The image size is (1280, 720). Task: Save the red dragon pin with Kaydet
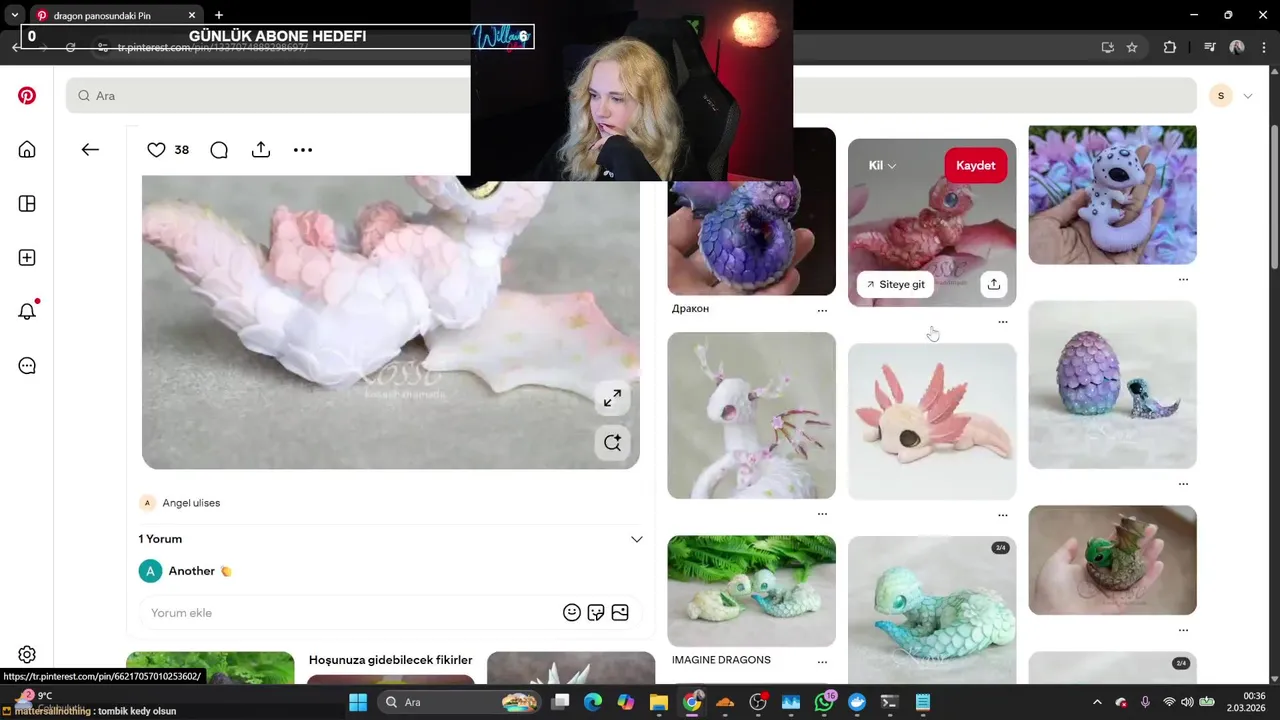975,166
